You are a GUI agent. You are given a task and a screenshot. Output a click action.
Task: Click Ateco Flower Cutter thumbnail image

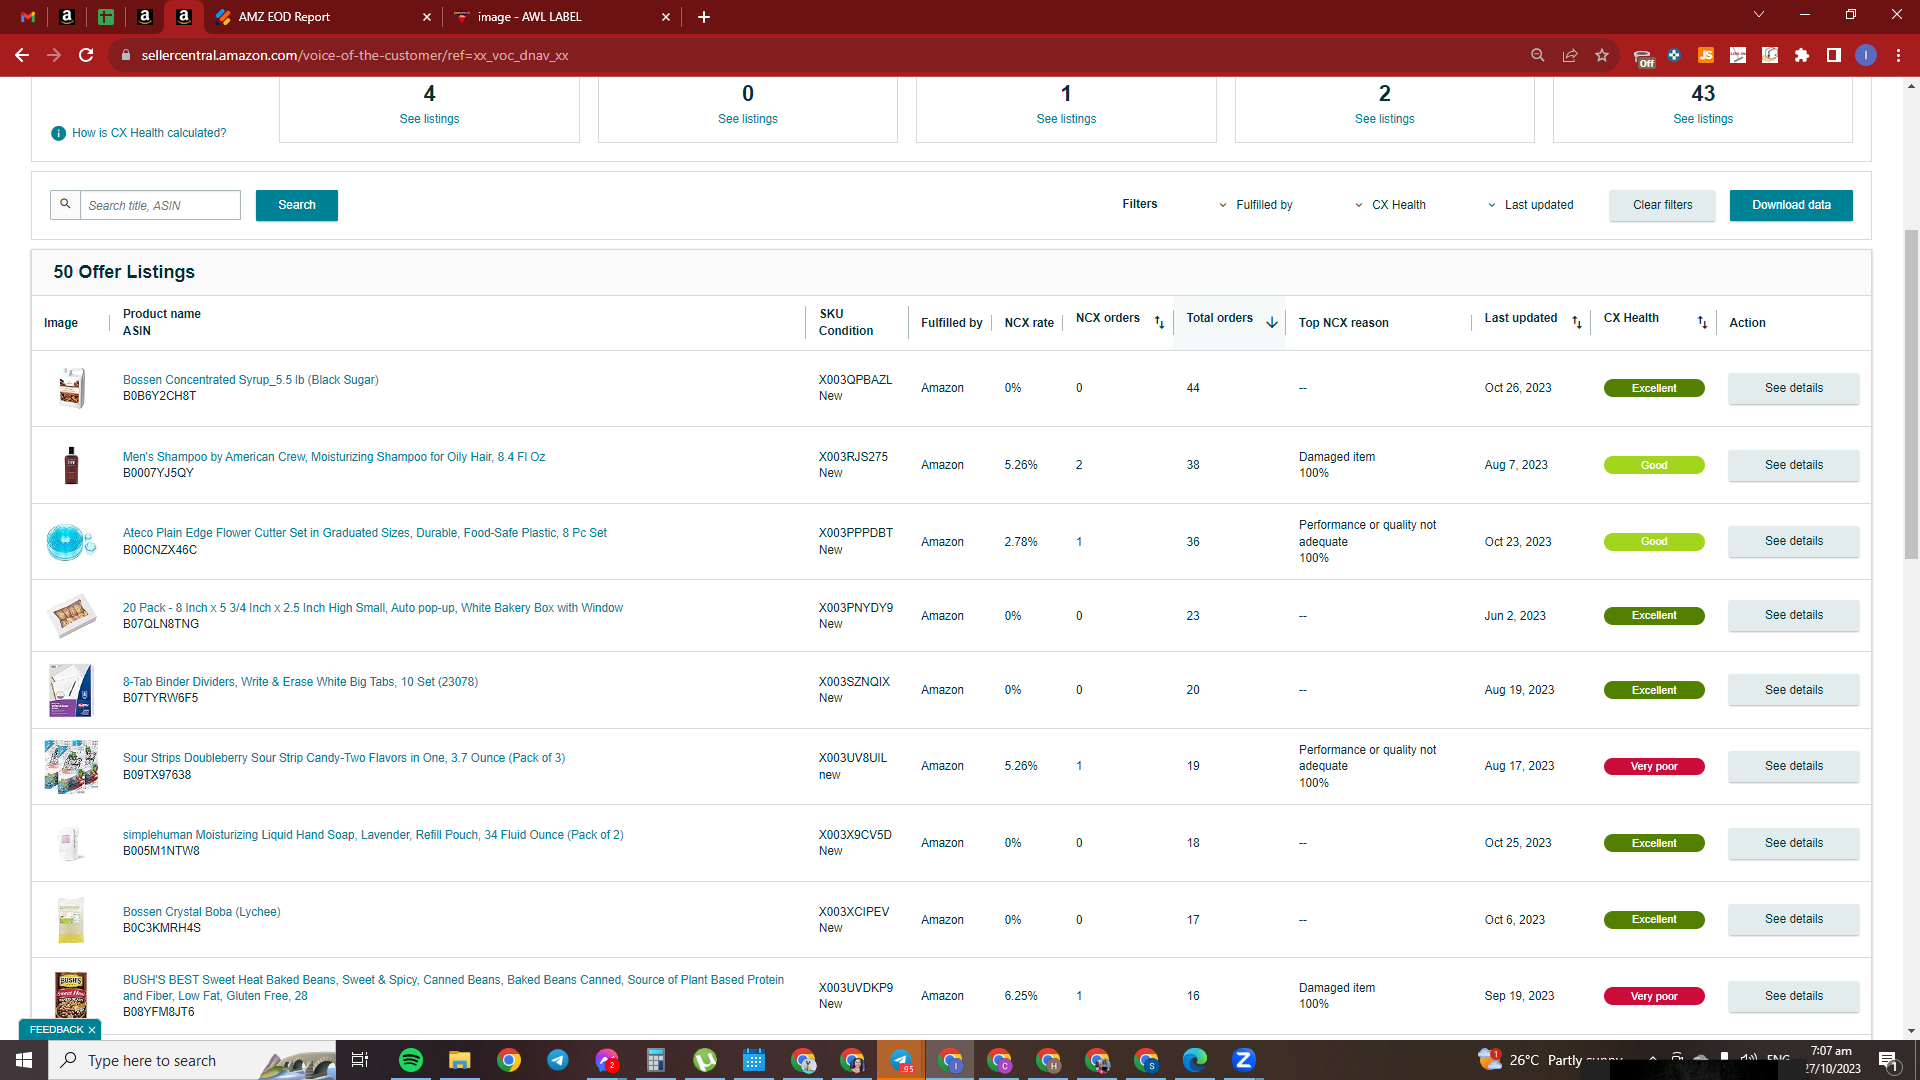[x=71, y=542]
